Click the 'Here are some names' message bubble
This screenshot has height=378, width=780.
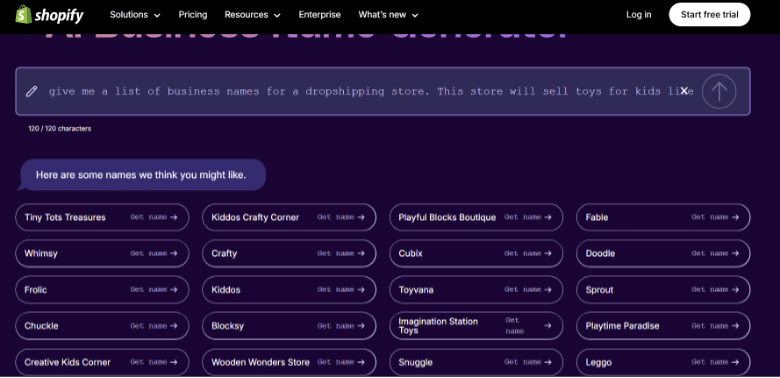point(141,175)
